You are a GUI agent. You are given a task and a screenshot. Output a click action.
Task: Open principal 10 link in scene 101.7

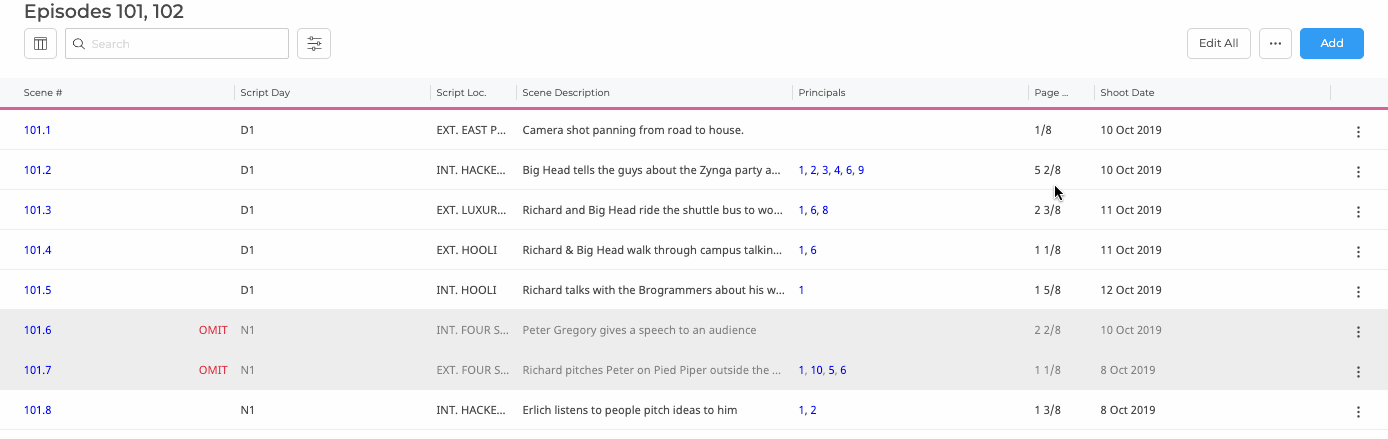click(816, 371)
